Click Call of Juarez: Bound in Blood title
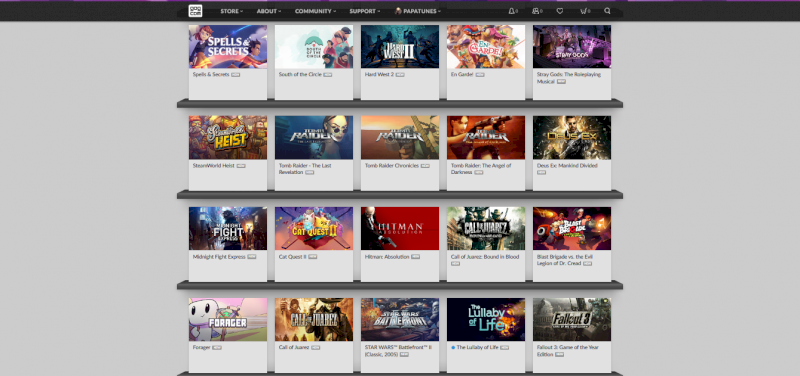This screenshot has height=376, width=800. pos(485,257)
